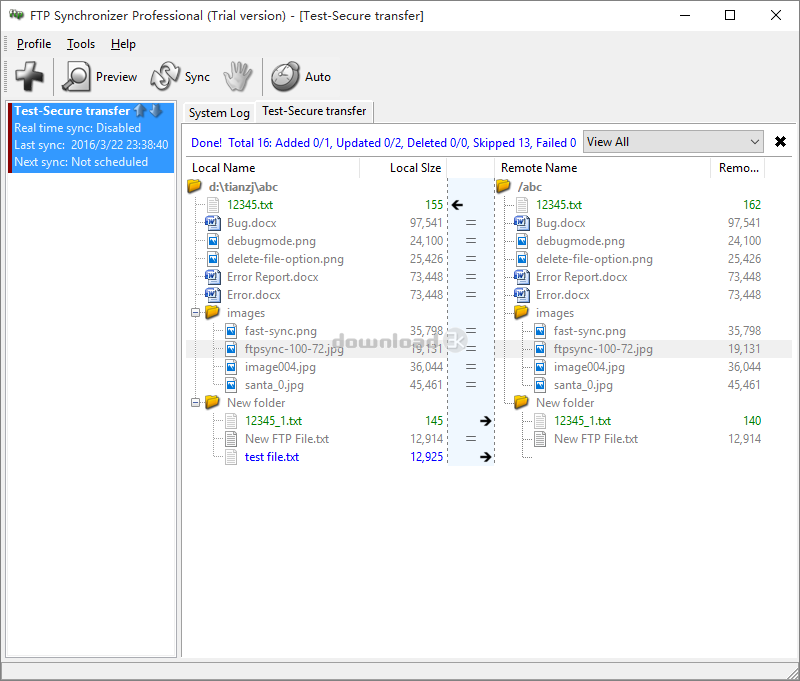Select local file test file.txt
The height and width of the screenshot is (681, 800).
(x=272, y=457)
